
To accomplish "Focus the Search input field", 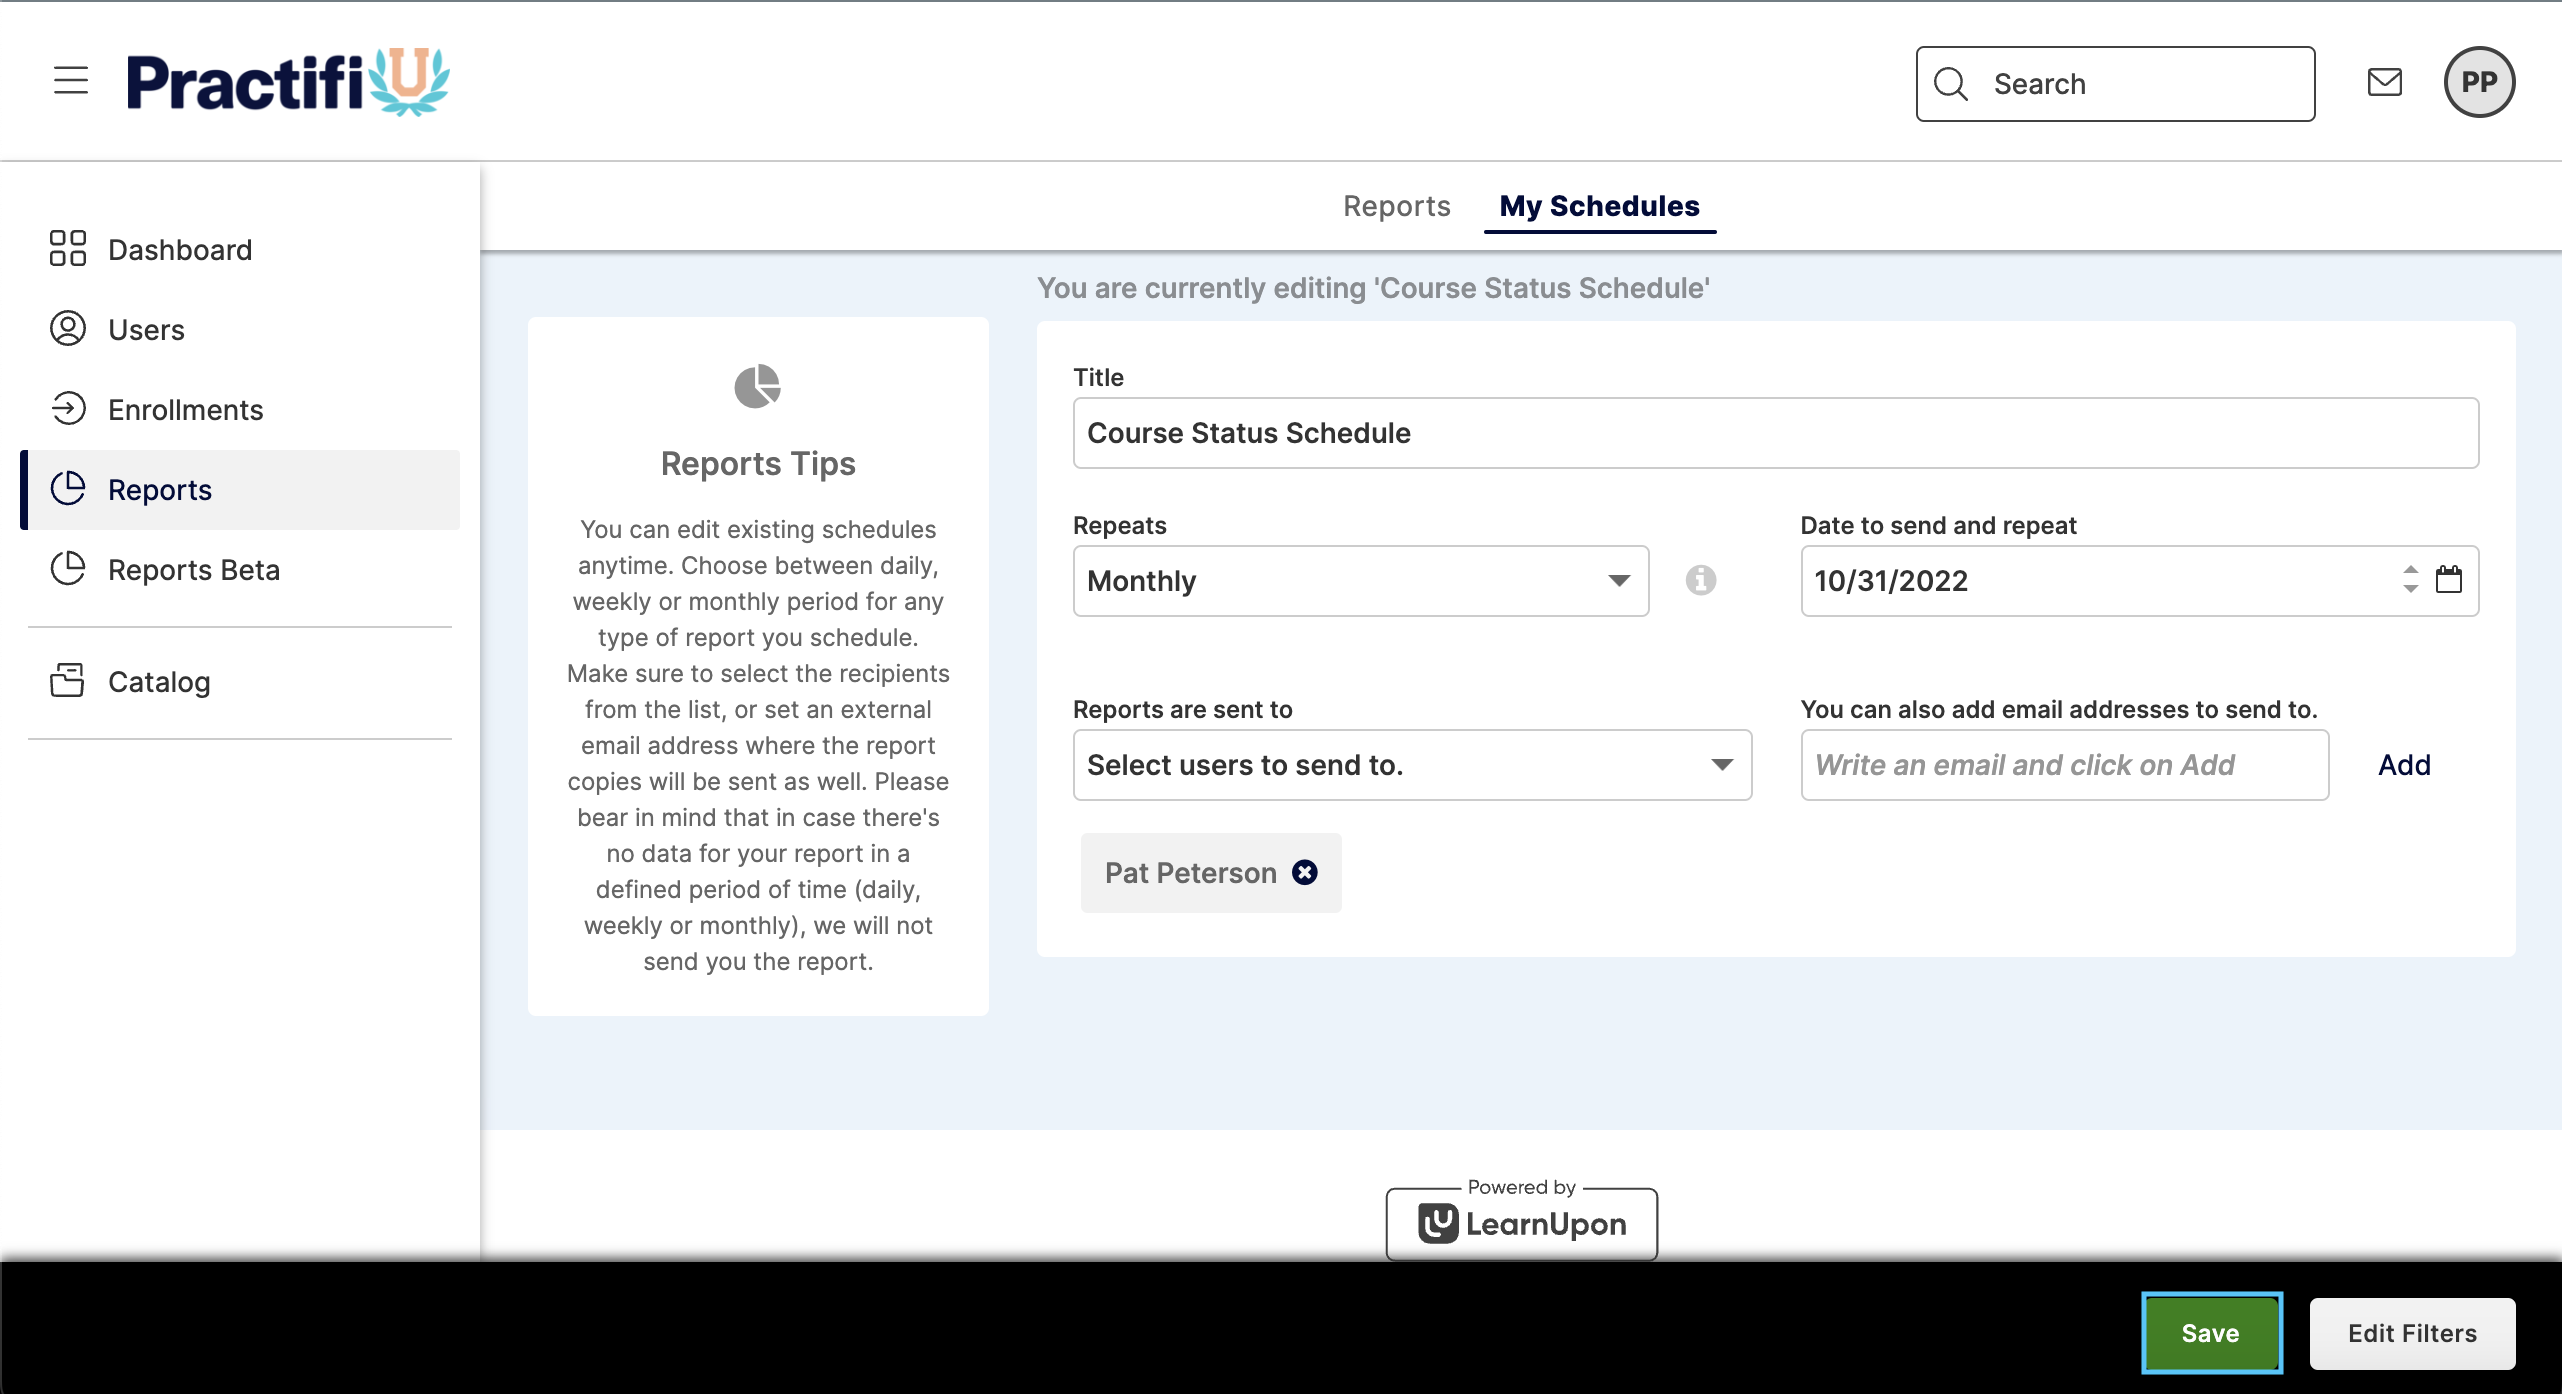I will coord(2116,84).
